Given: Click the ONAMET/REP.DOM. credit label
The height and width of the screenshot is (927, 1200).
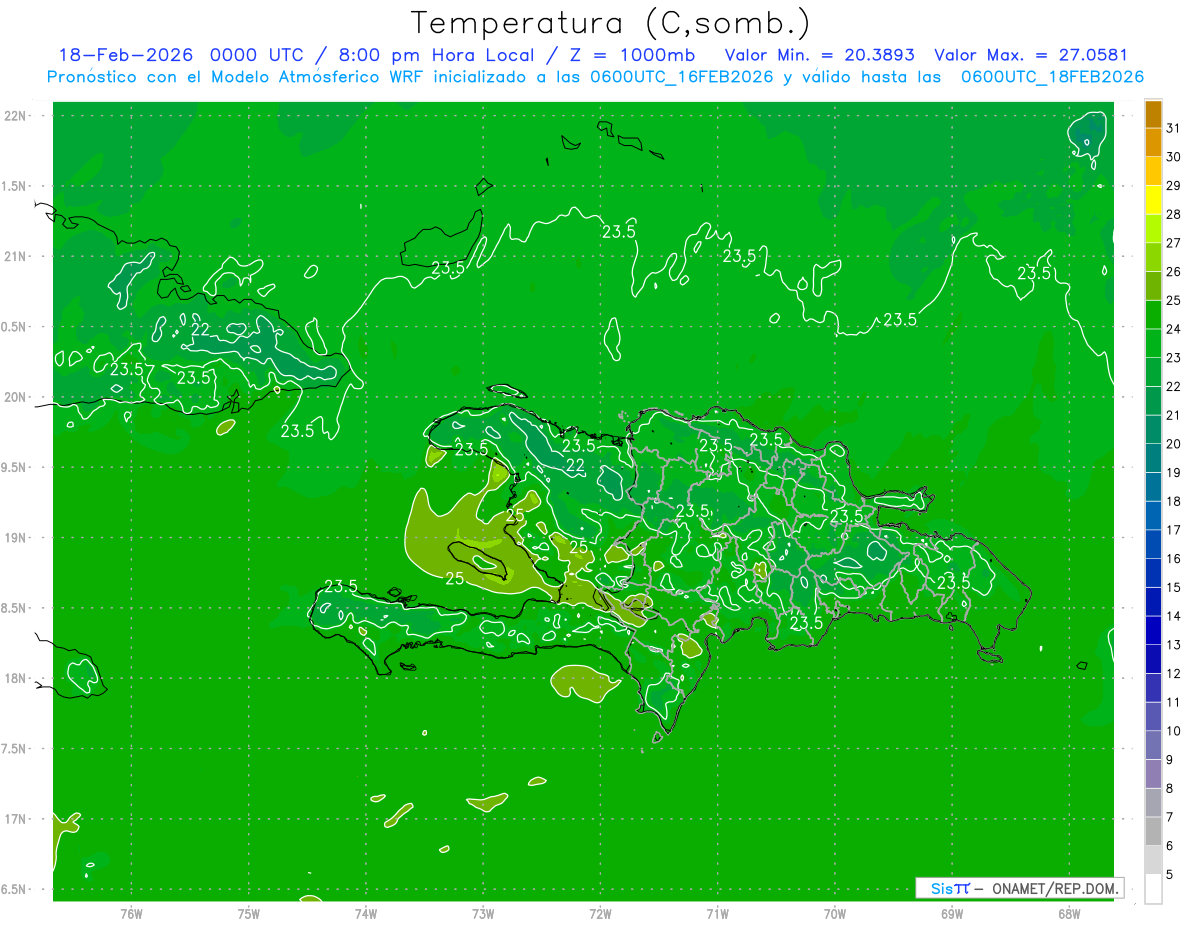Looking at the screenshot, I should pyautogui.click(x=1056, y=888).
